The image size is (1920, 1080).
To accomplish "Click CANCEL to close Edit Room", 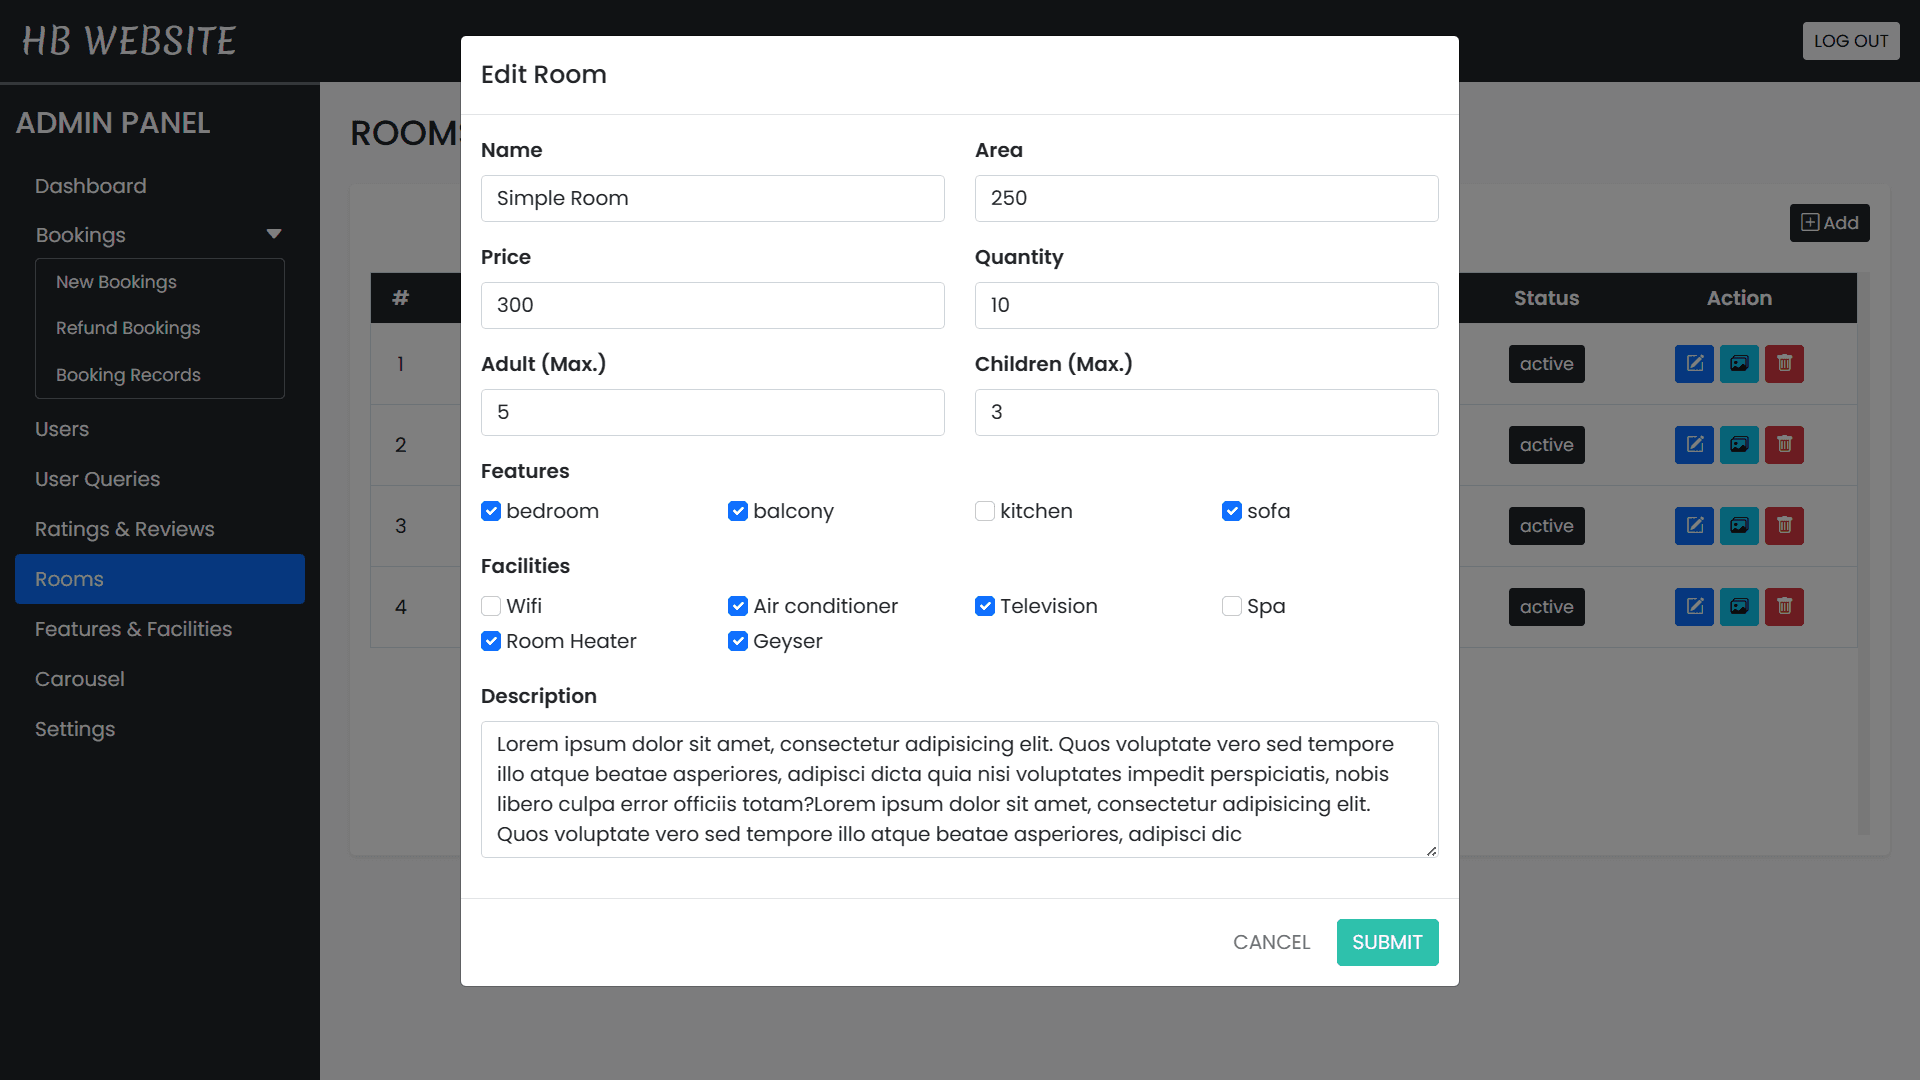I will coord(1271,942).
